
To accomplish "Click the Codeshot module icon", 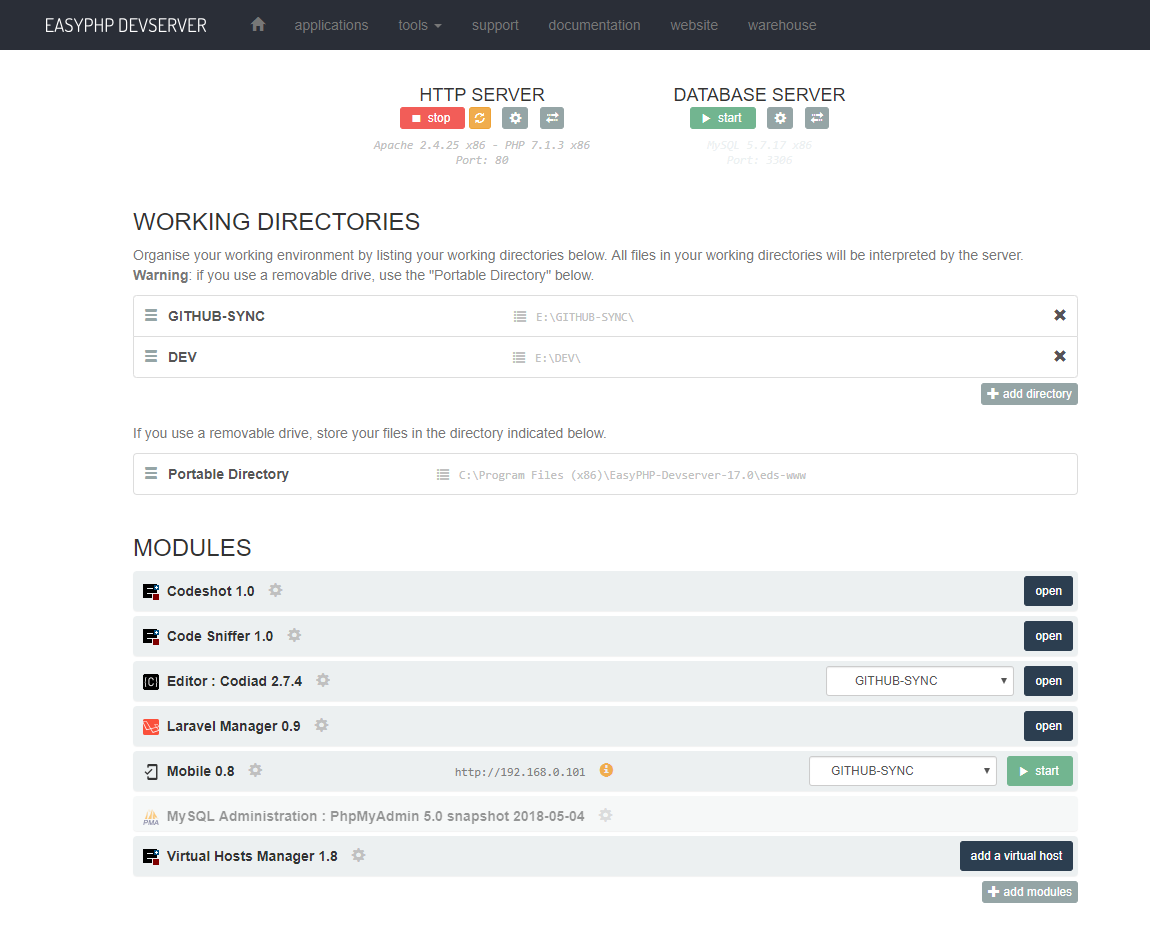I will click(150, 591).
